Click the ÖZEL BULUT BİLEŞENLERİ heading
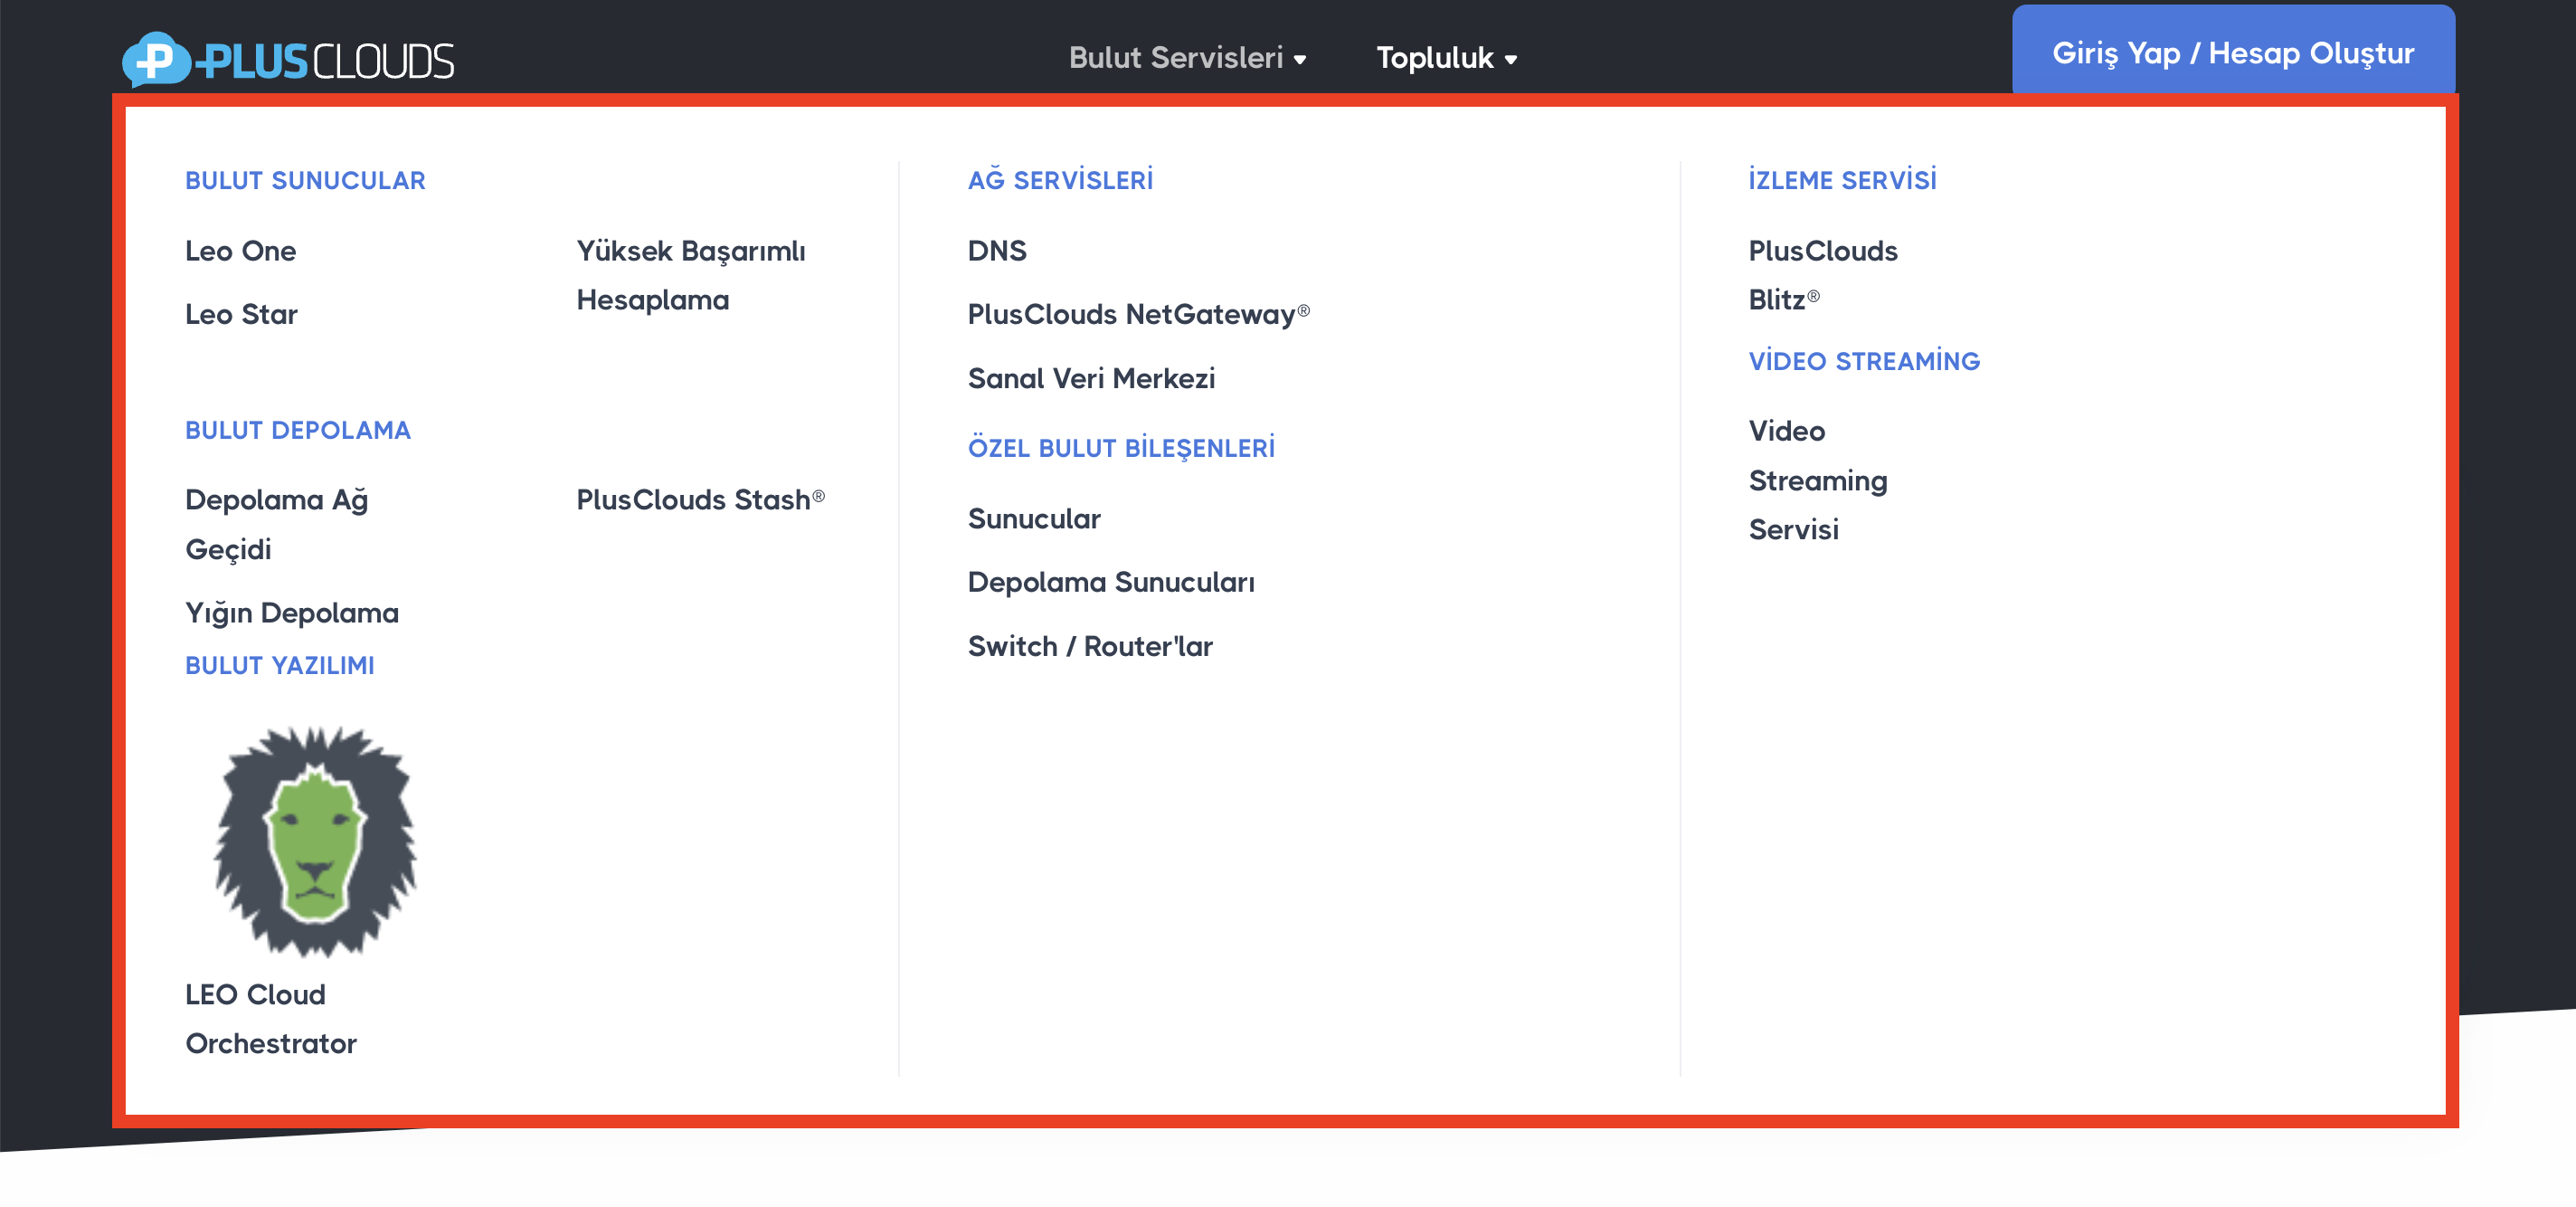This screenshot has width=2576, height=1207. point(1121,448)
